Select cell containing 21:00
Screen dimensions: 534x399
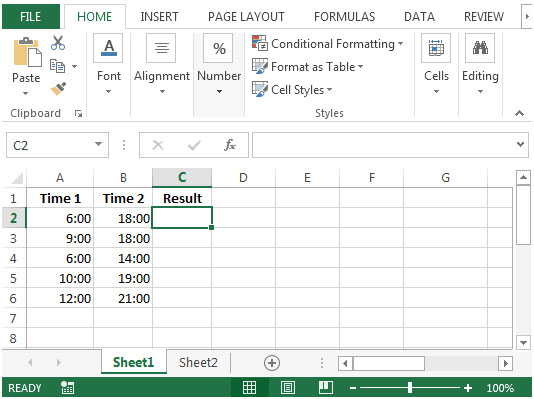(123, 299)
